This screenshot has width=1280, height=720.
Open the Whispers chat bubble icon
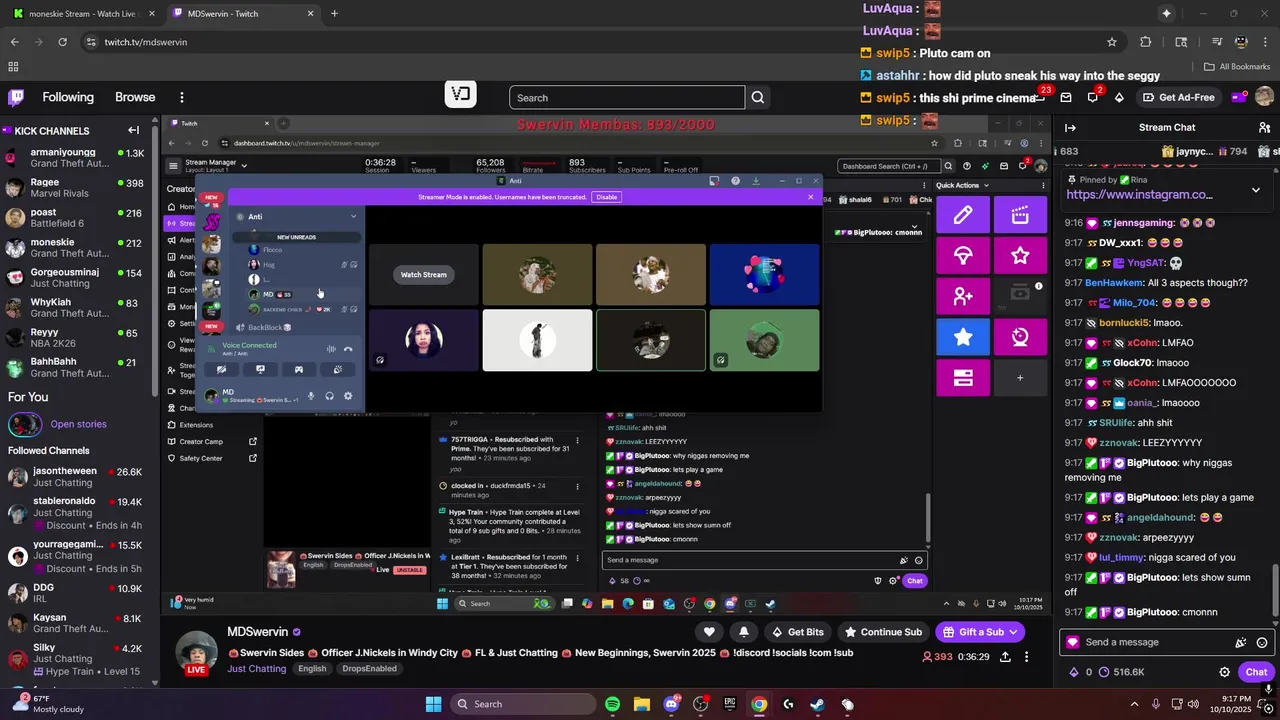point(1092,97)
